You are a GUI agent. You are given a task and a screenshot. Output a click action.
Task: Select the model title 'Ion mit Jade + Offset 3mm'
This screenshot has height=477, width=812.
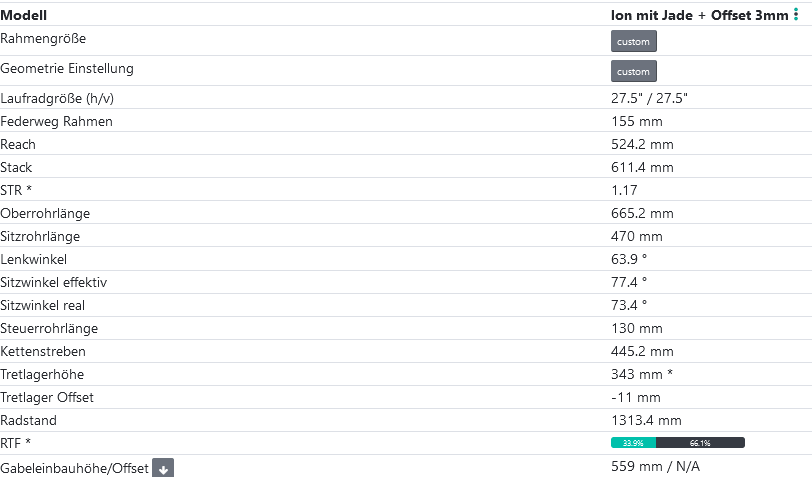pos(699,15)
